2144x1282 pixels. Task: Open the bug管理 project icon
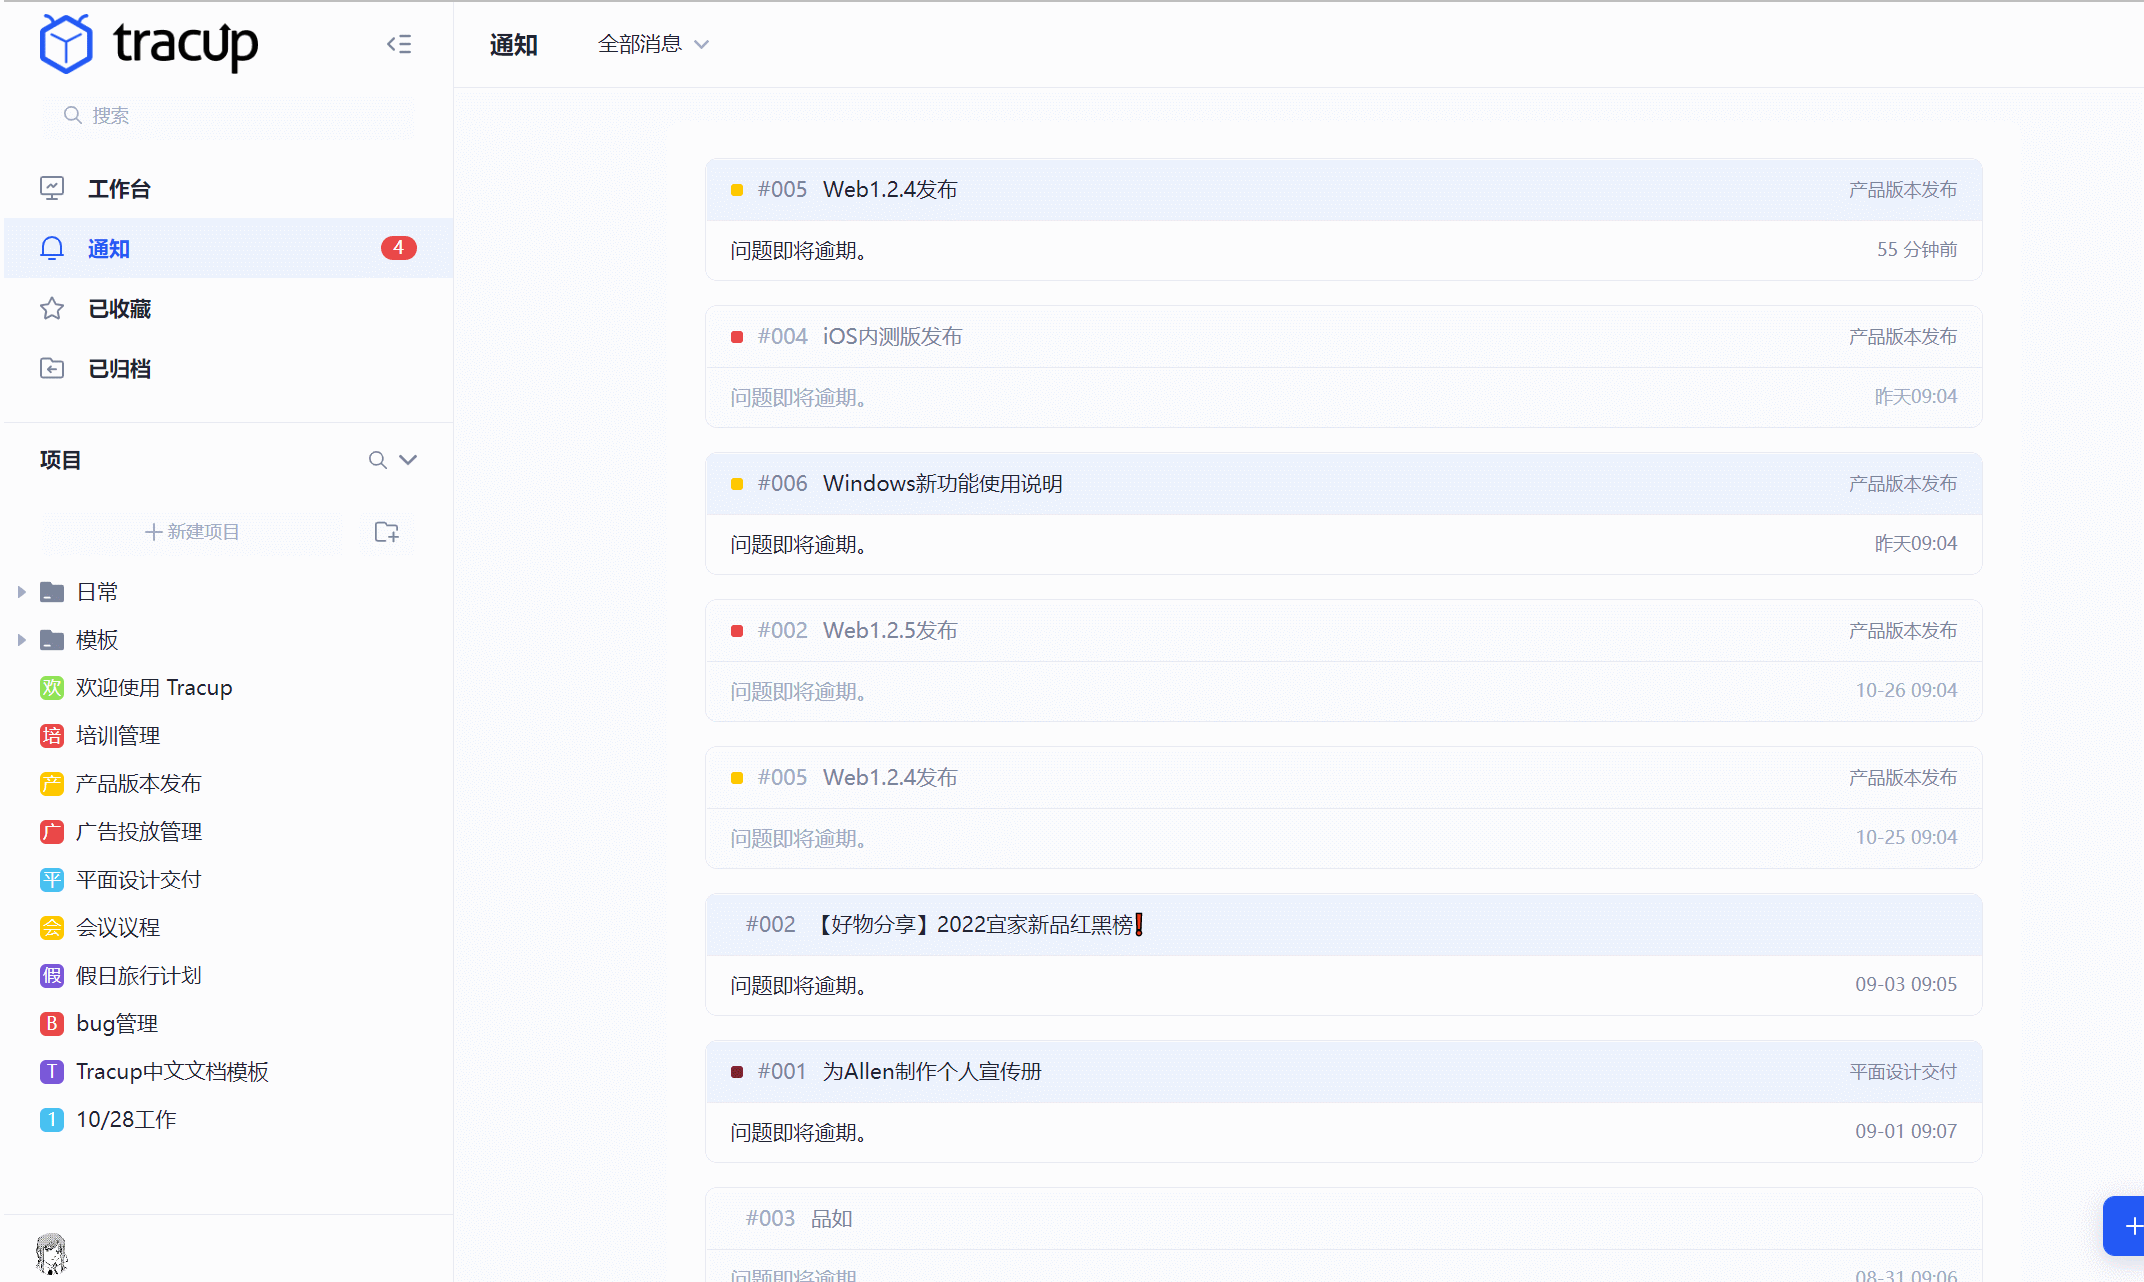tap(52, 1024)
